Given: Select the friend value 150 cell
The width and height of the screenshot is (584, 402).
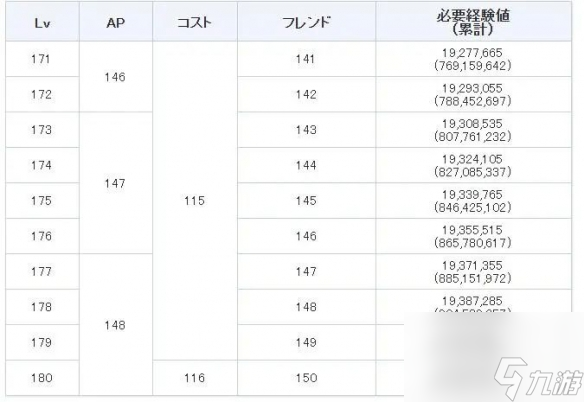Looking at the screenshot, I should tap(307, 378).
